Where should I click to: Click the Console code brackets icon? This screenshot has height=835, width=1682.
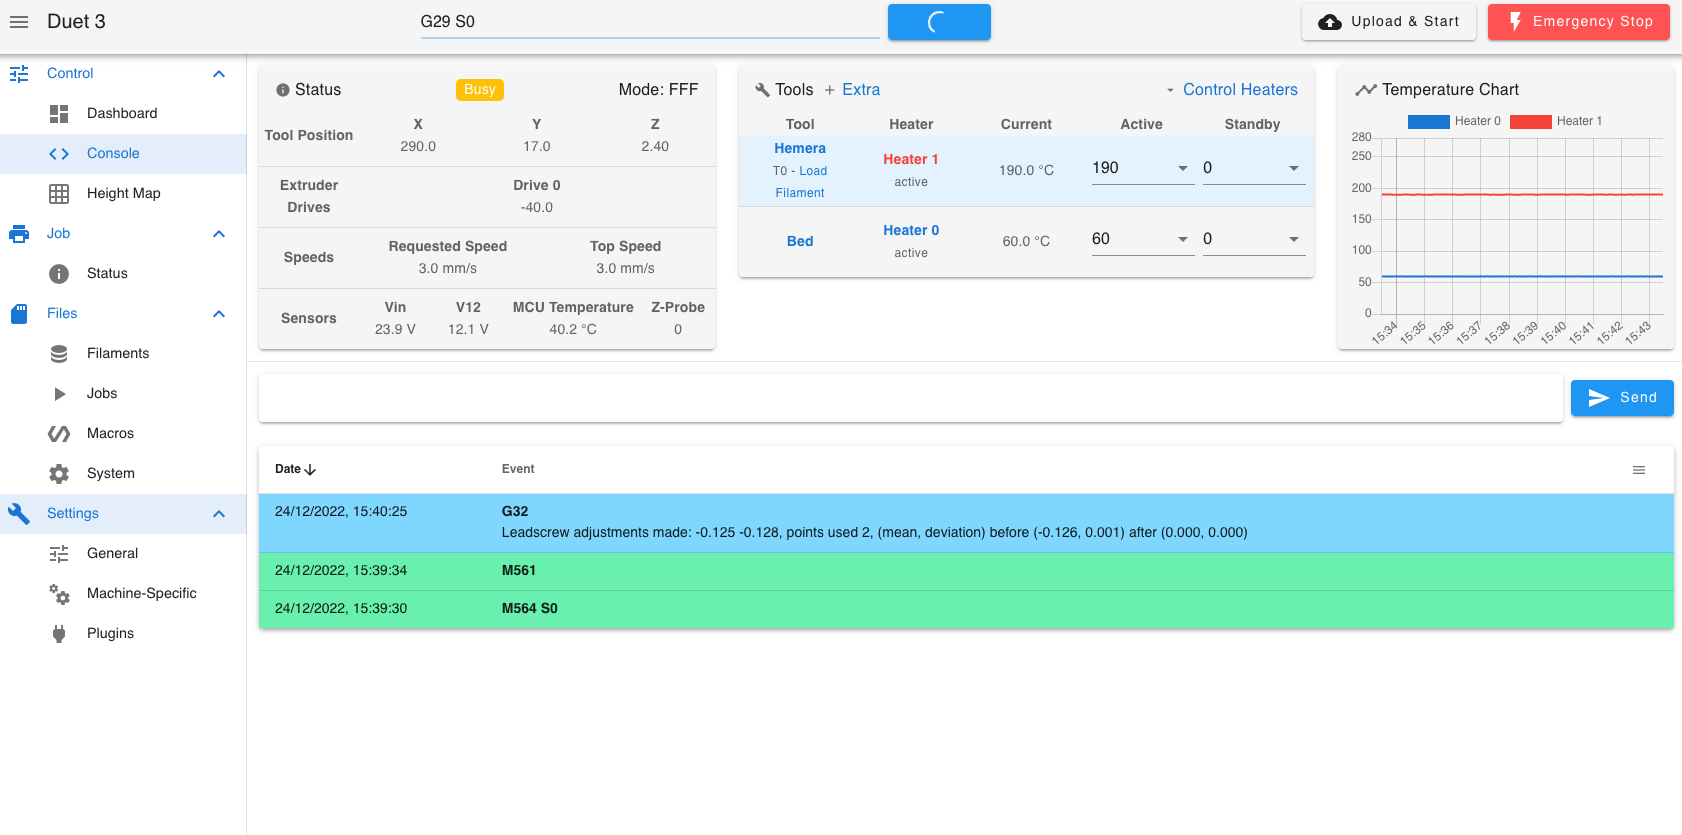[x=59, y=154]
